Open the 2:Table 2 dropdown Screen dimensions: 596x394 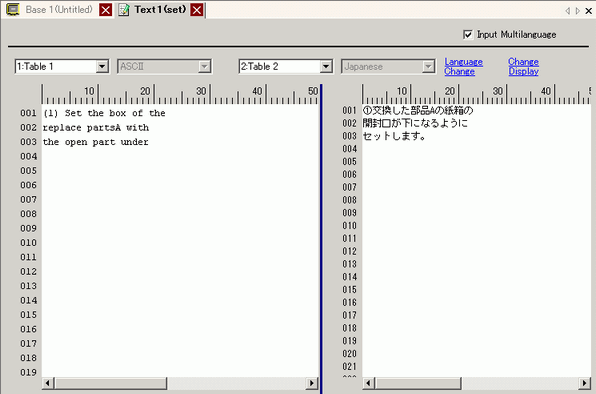tap(326, 66)
